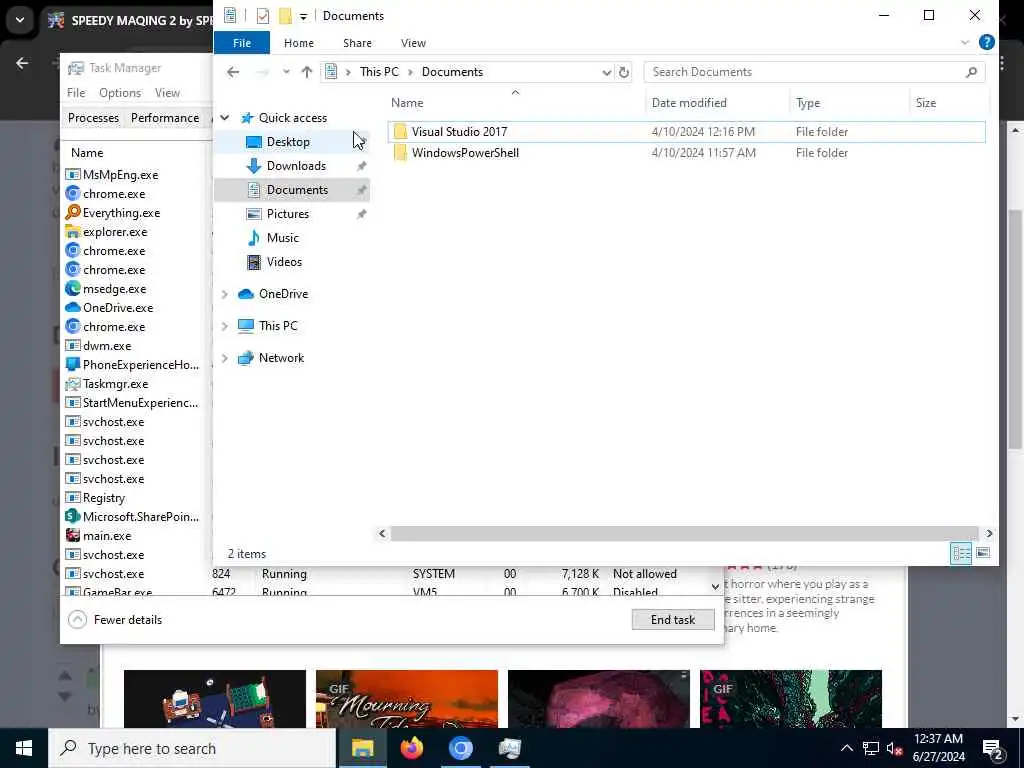Open Chrome from the taskbar
The image size is (1024, 768).
pyautogui.click(x=460, y=748)
